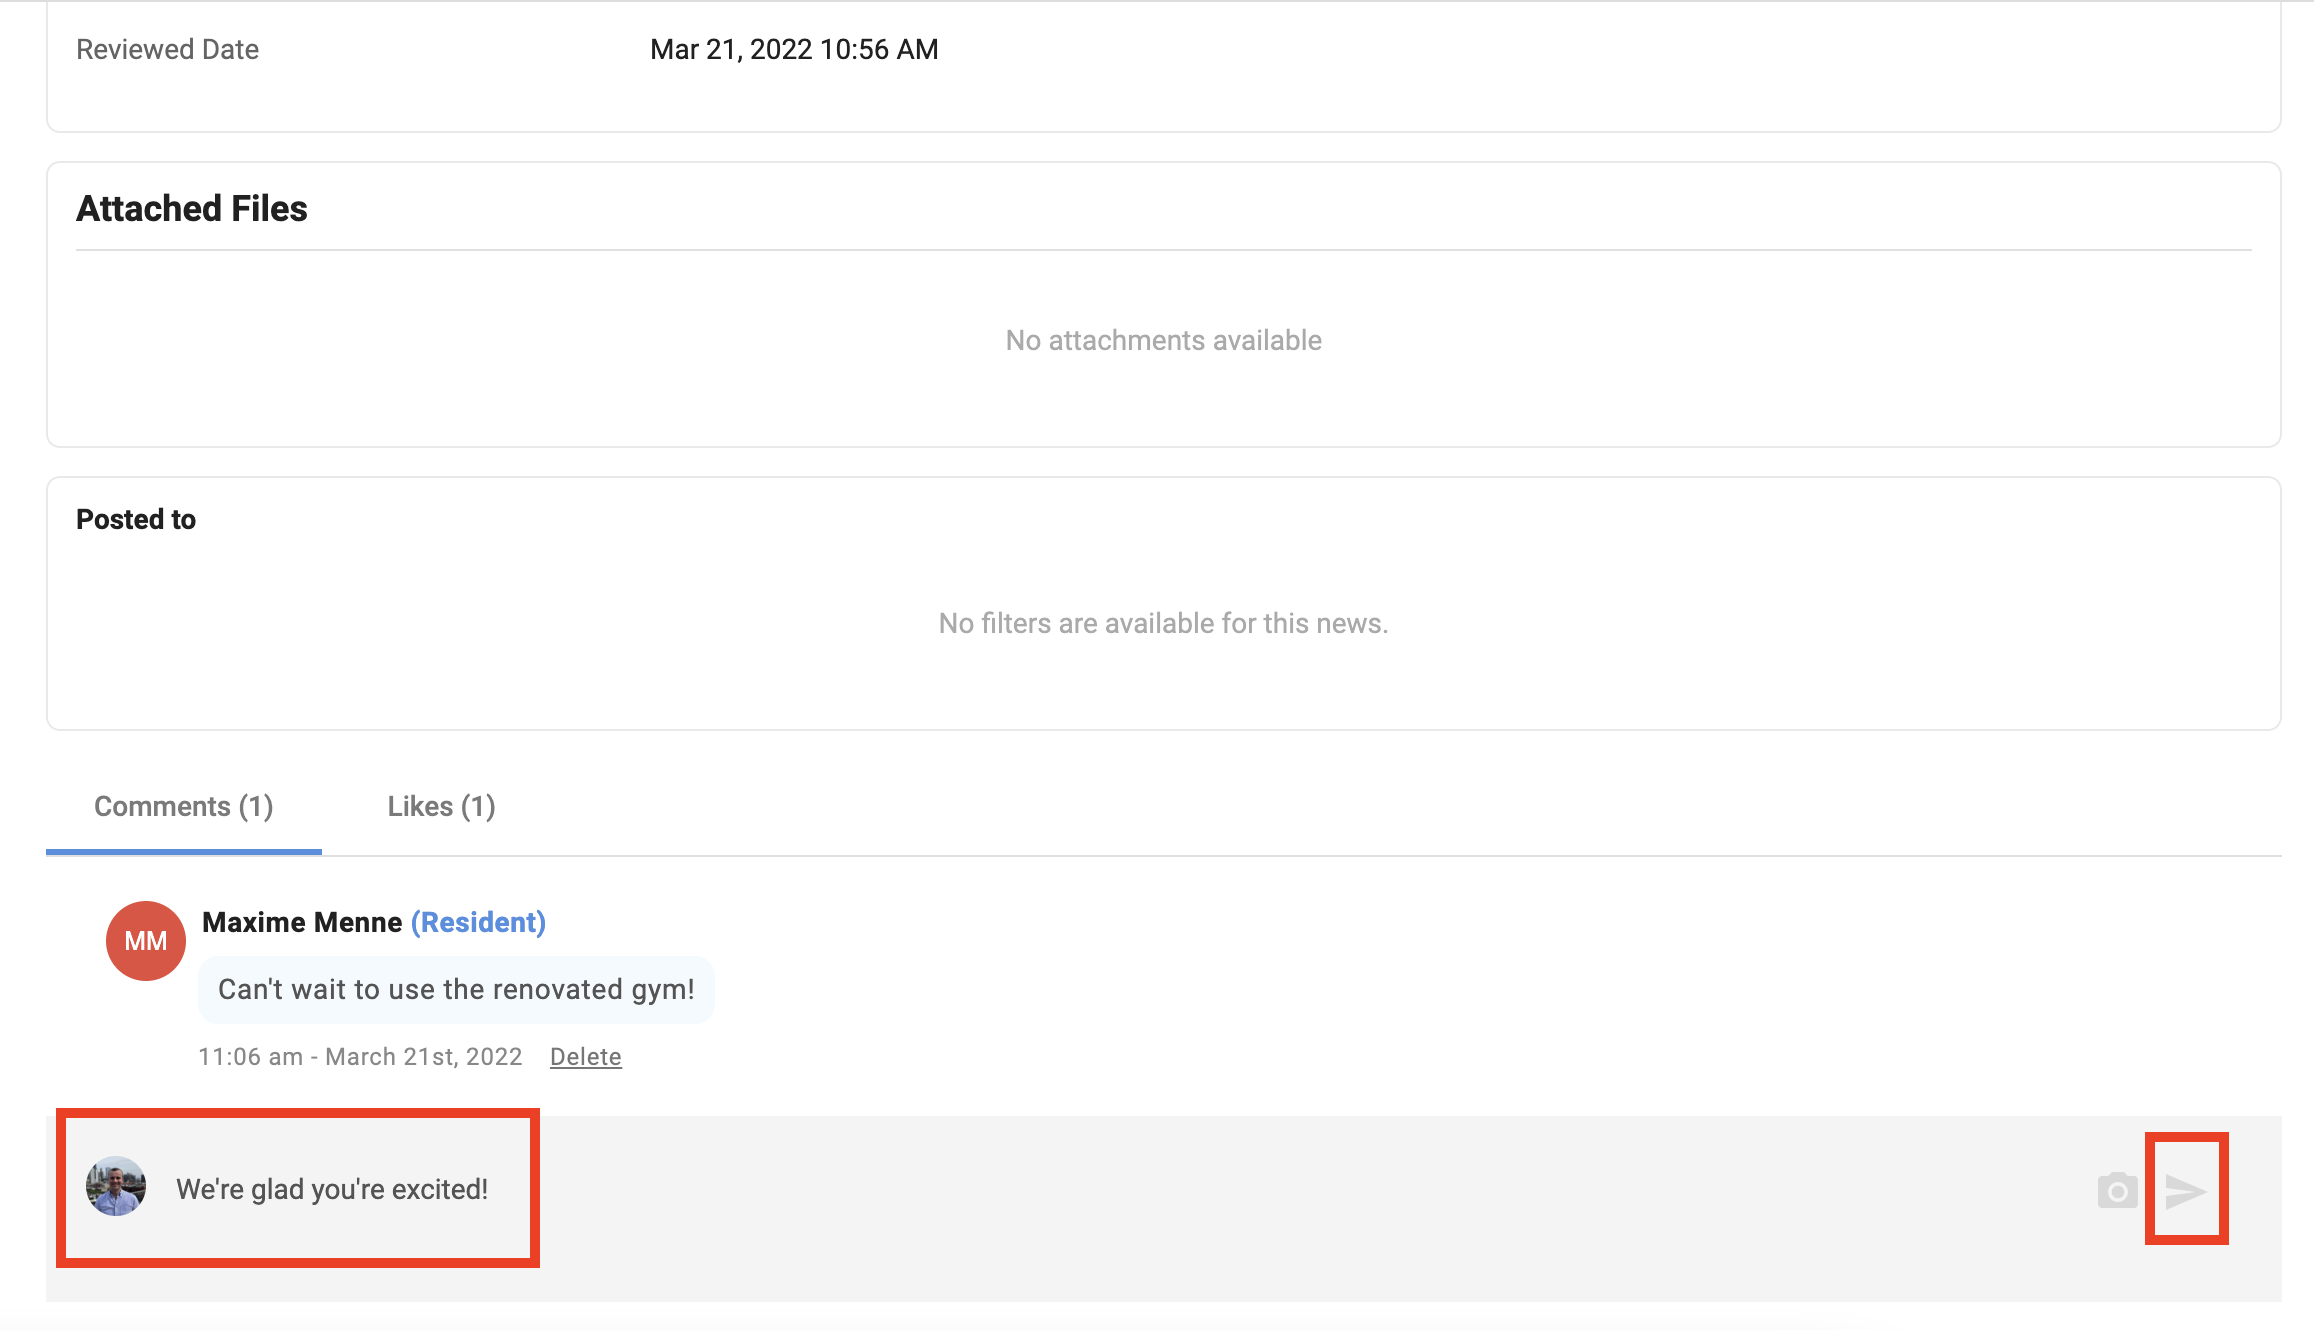This screenshot has width=2314, height=1330.
Task: Open the Likes (1) tab
Action: click(x=441, y=807)
